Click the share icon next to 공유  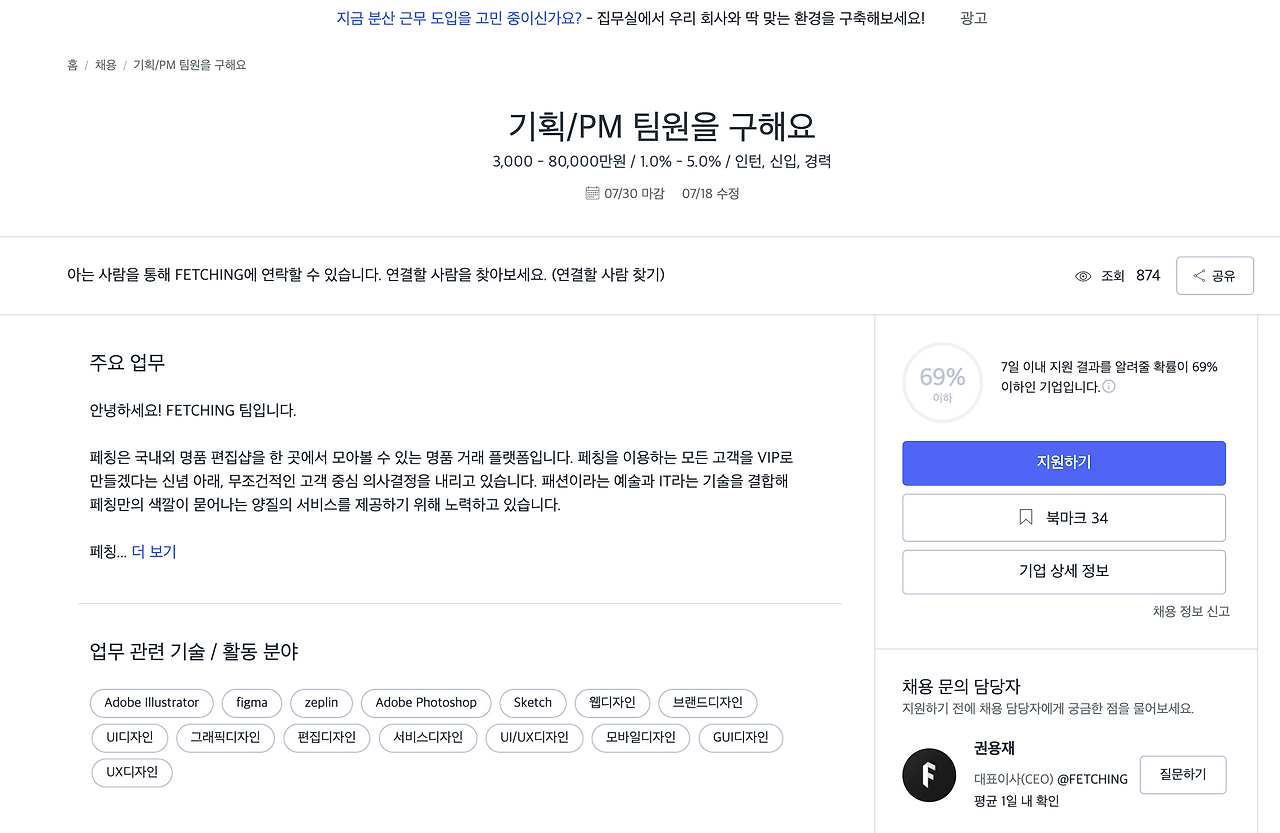click(1199, 275)
